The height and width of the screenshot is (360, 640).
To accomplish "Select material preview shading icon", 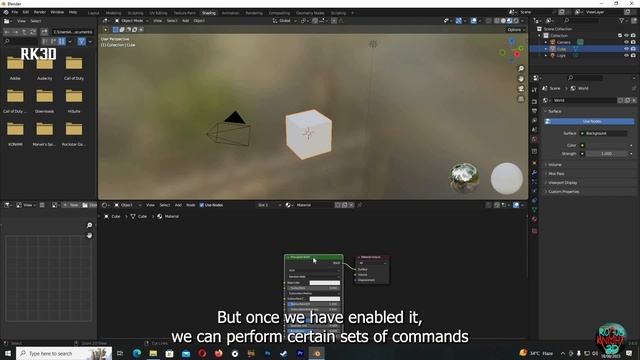I will tap(509, 20).
